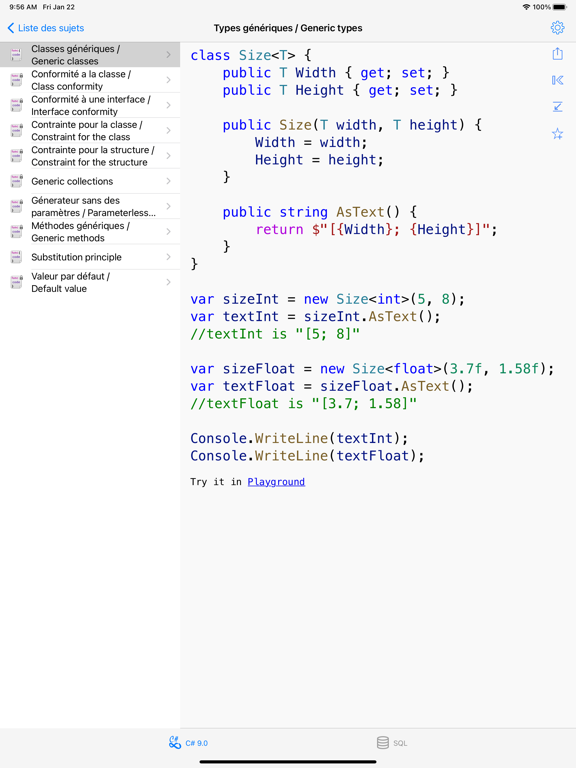Click the Conformité a la classe document icon

17,80
